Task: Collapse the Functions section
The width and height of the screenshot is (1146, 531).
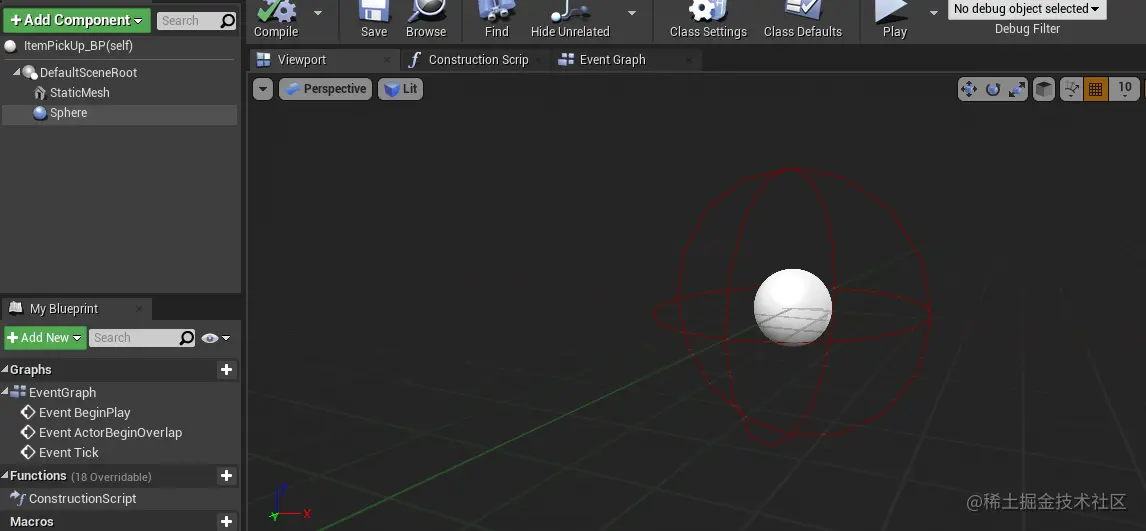Action: (5, 475)
